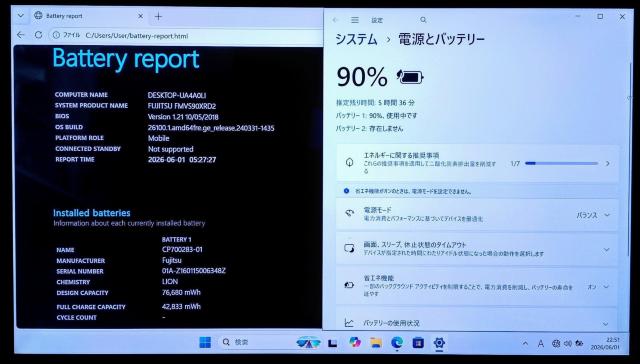
Task: Open the taskbar search box
Action: pyautogui.click(x=269, y=342)
